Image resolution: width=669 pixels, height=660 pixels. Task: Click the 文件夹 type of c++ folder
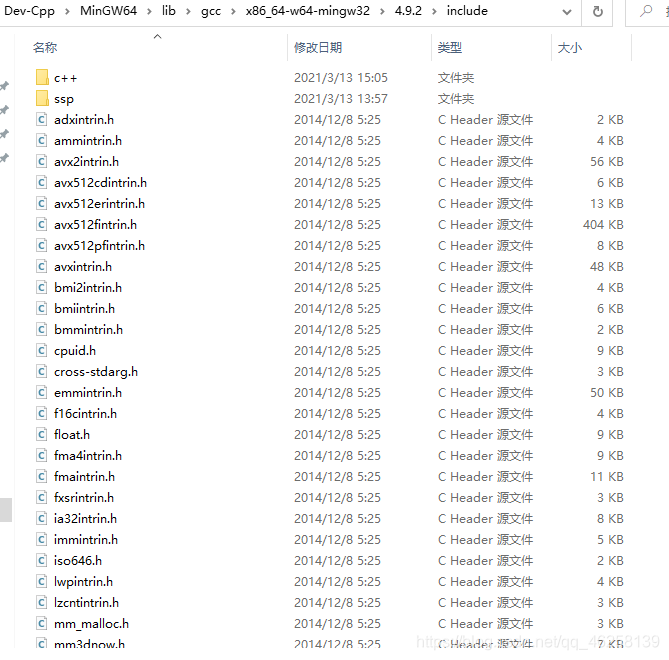click(456, 78)
